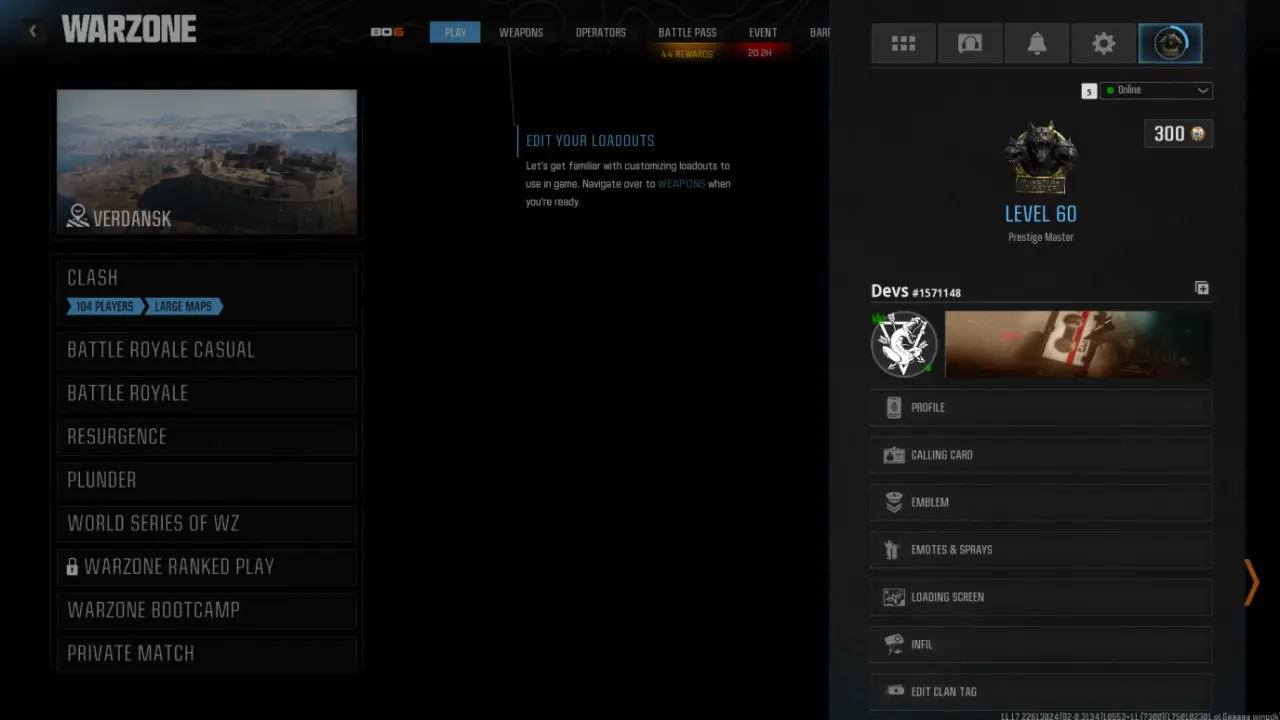Open the Online status dropdown

(x=1156, y=90)
